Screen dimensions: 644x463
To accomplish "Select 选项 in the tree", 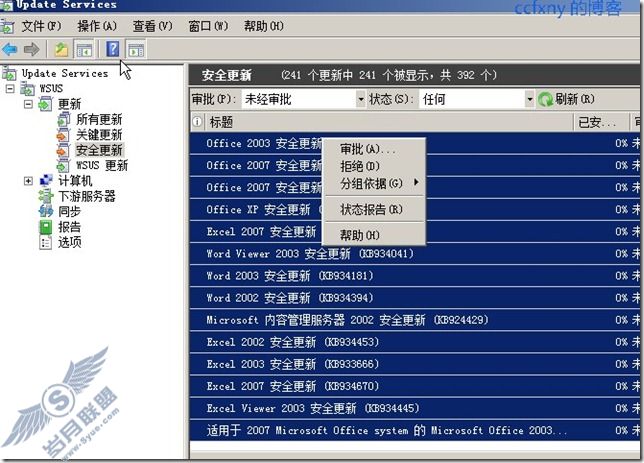I will 69,242.
